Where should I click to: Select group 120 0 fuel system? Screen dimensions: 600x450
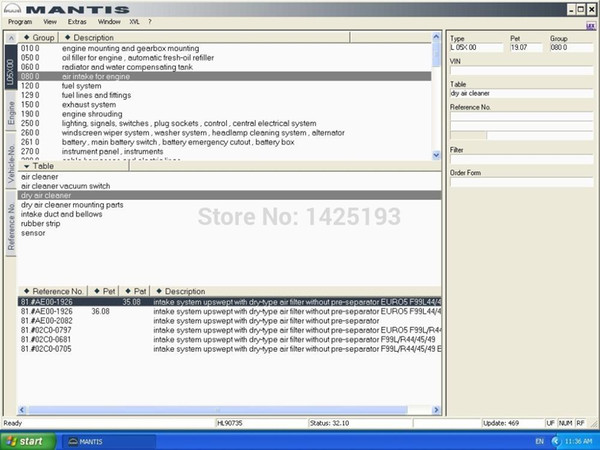pyautogui.click(x=225, y=86)
